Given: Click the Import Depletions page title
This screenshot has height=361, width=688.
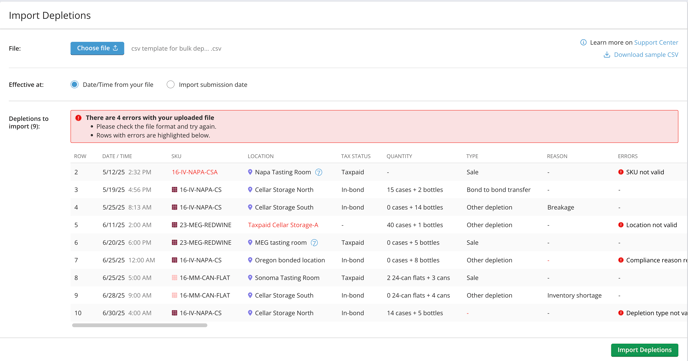Looking at the screenshot, I should (x=50, y=15).
